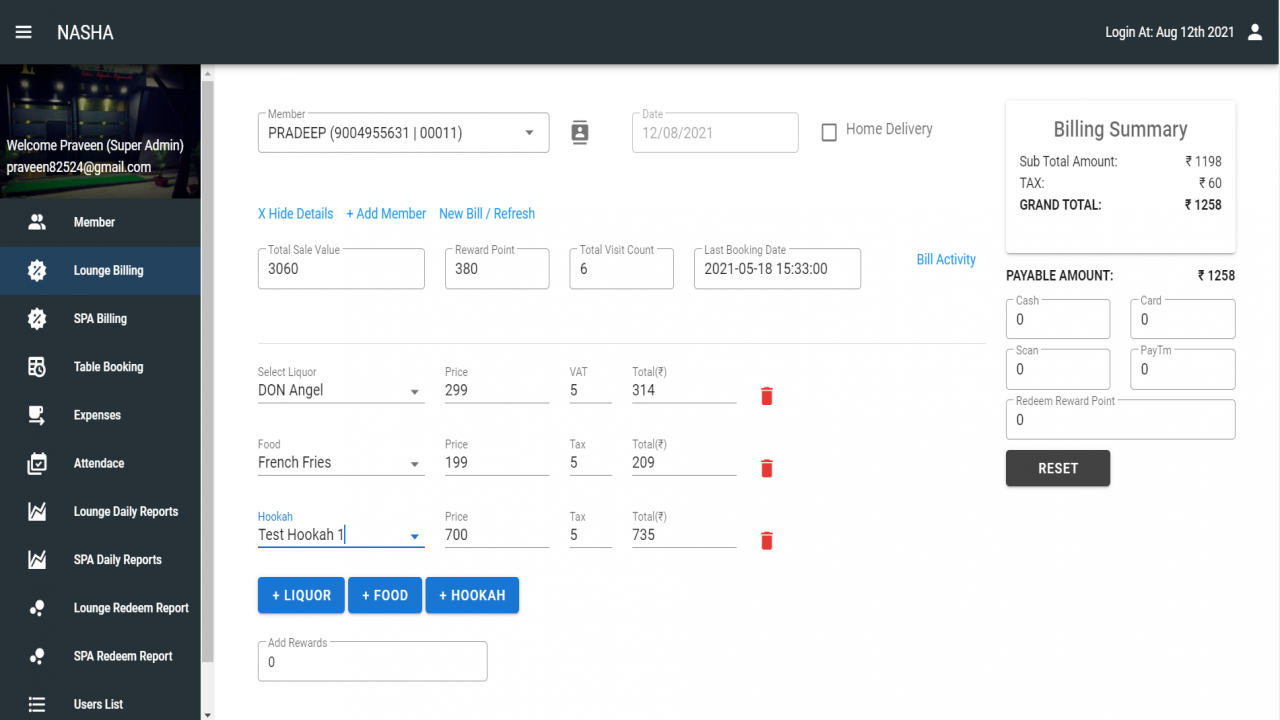Image resolution: width=1280 pixels, height=720 pixels.
Task: Open SPA Redeem Report in sidebar
Action: point(100,656)
